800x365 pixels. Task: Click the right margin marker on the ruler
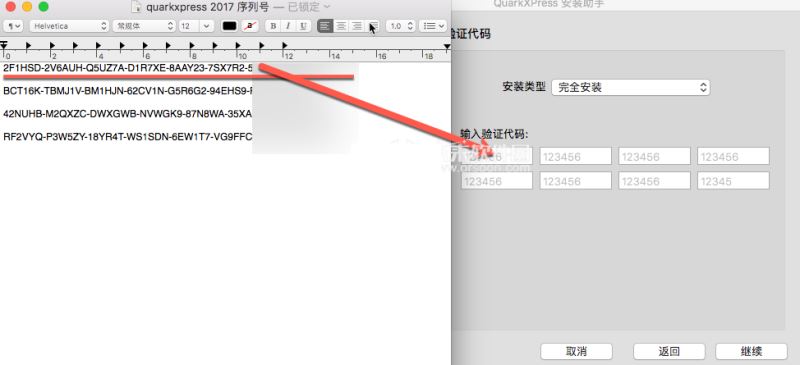coord(447,46)
